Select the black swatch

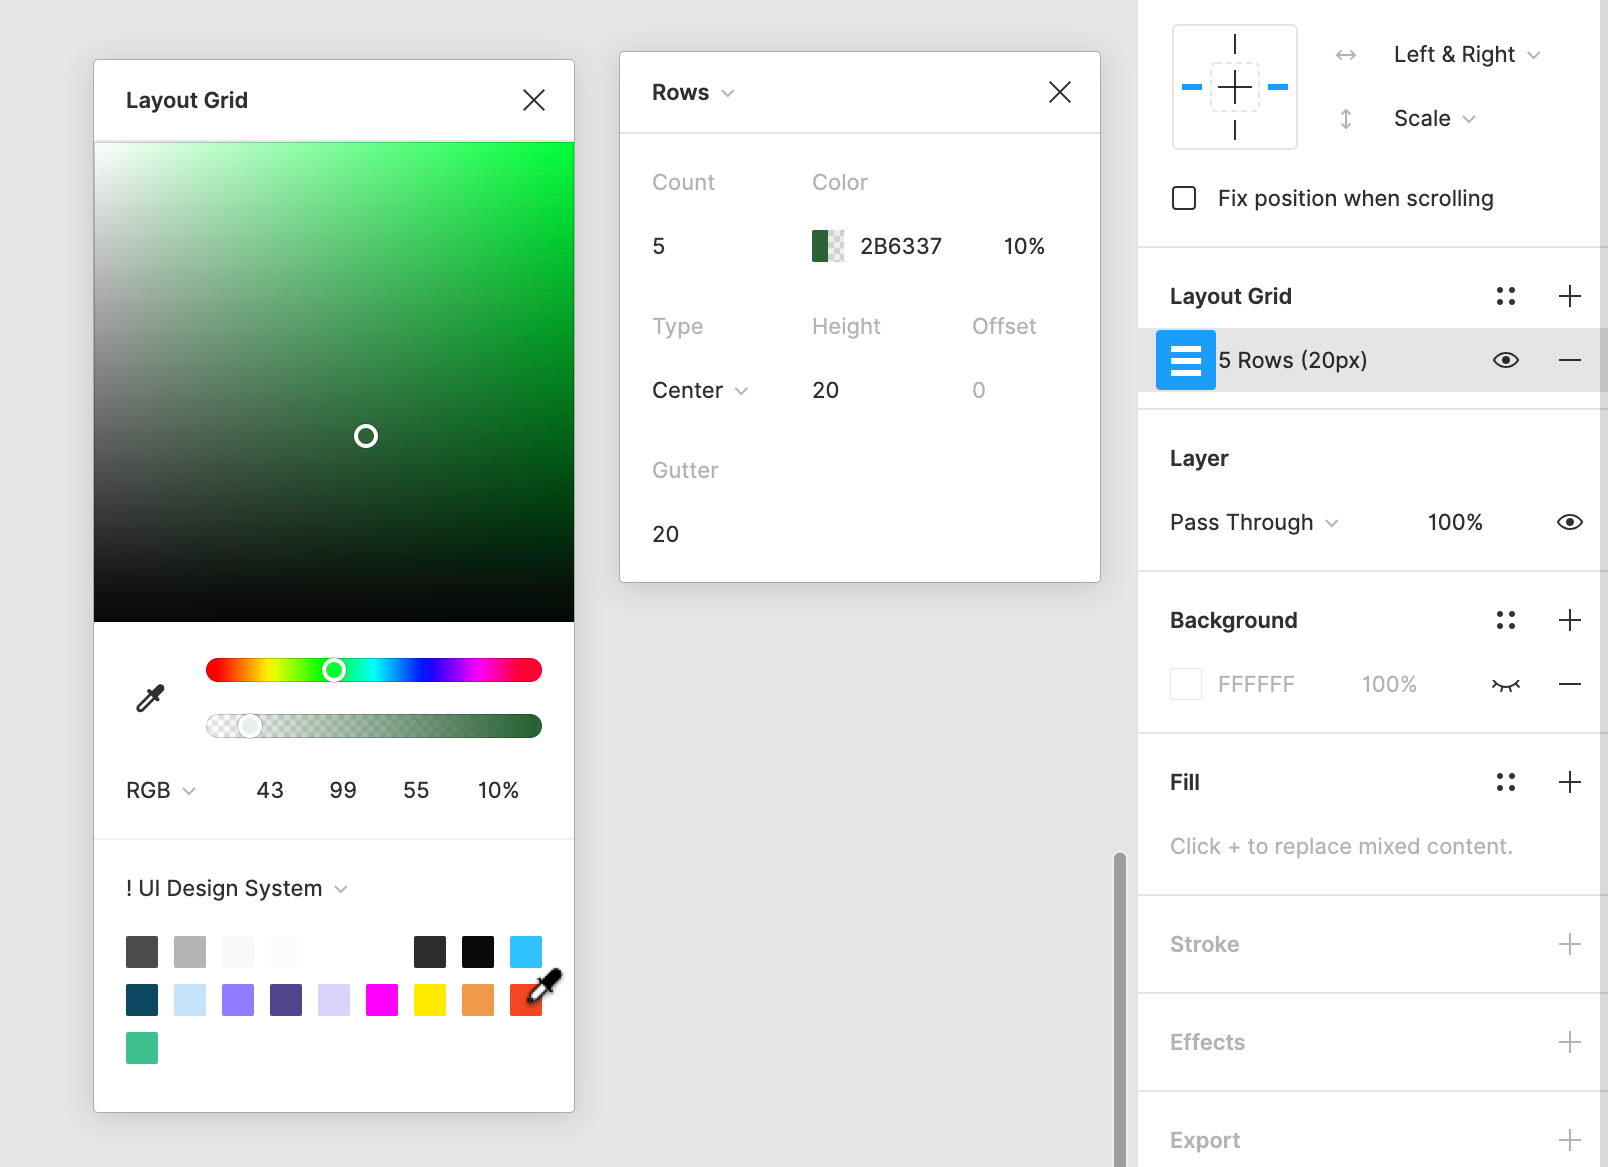[x=478, y=952]
